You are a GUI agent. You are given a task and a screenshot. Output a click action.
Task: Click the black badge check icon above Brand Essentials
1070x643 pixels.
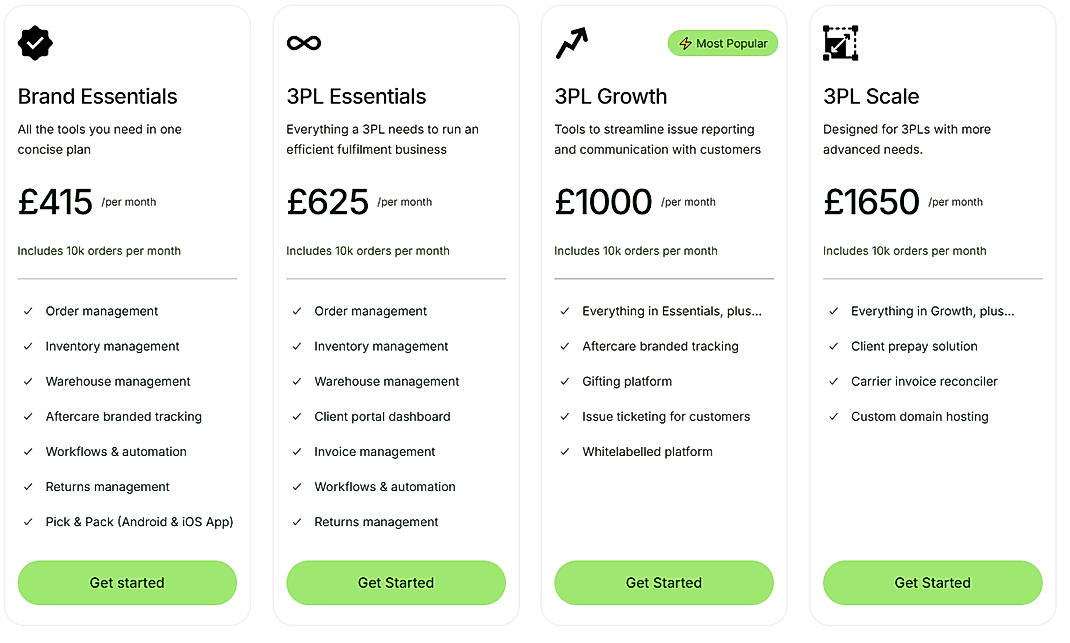pos(35,43)
